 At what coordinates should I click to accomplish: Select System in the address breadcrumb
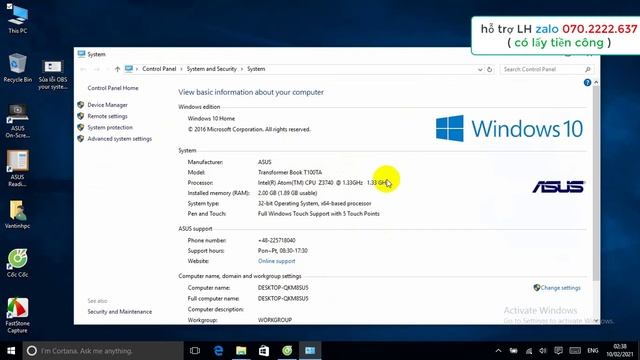pyautogui.click(x=256, y=69)
